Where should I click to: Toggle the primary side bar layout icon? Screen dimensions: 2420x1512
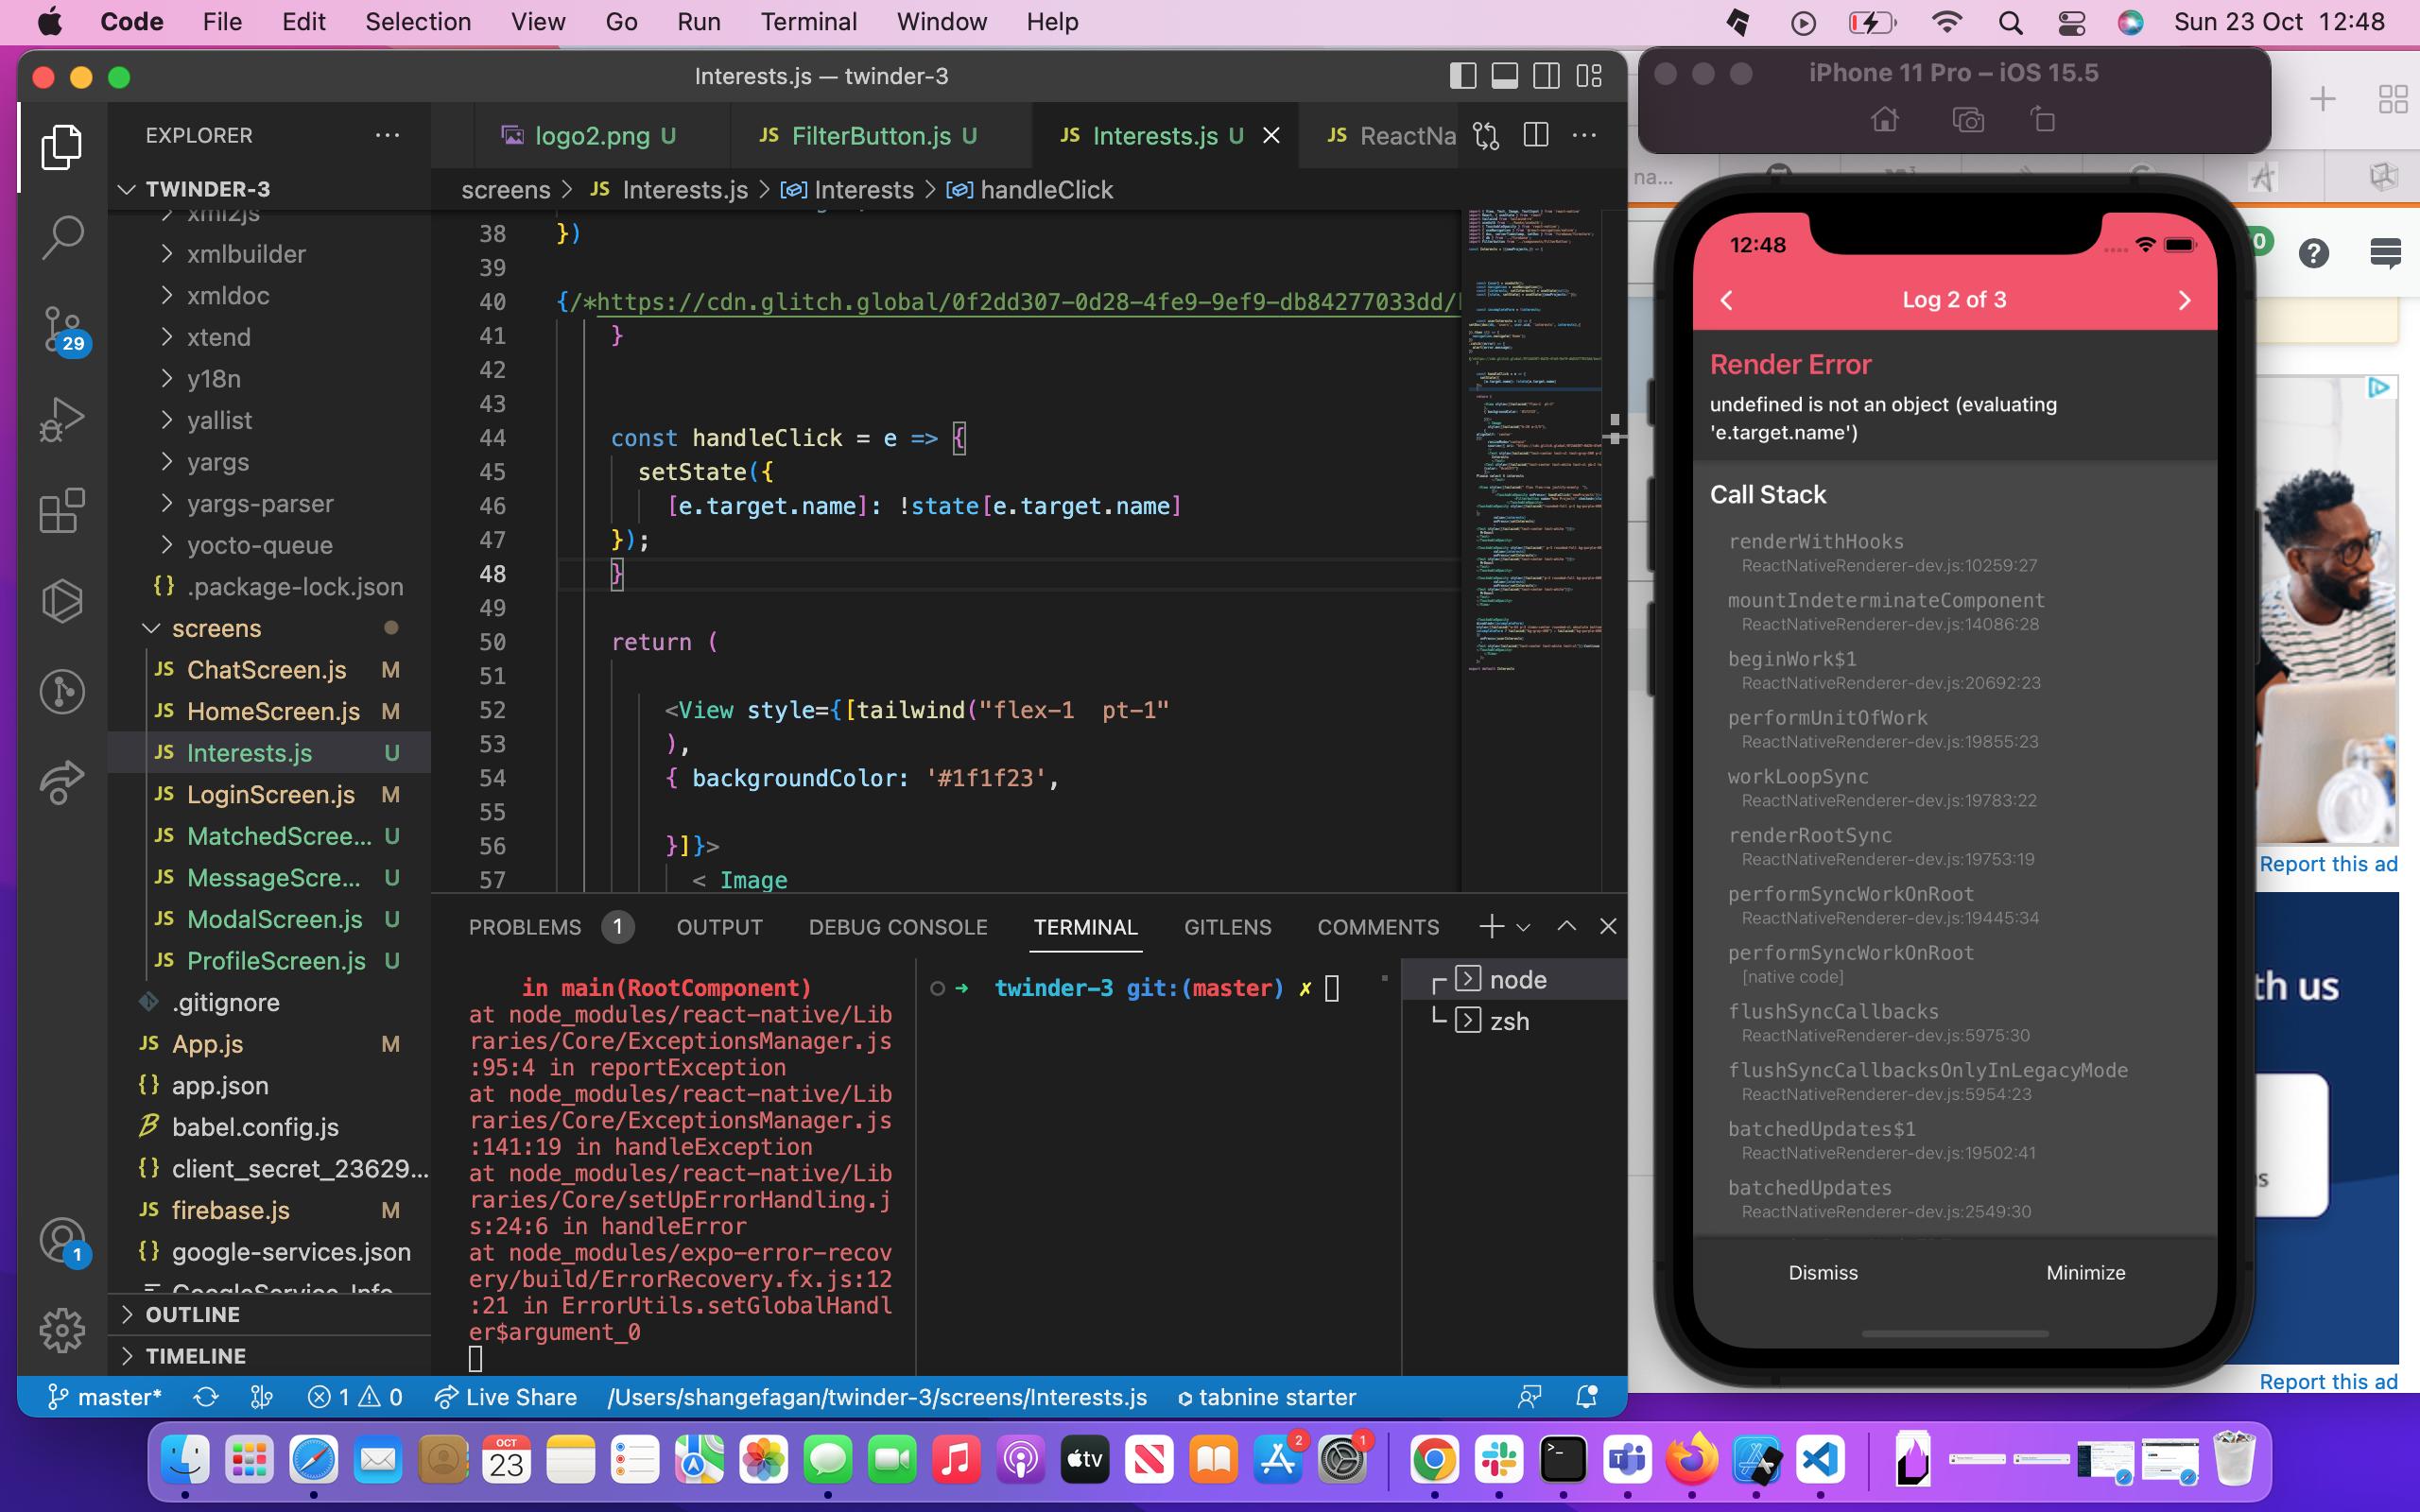tap(1463, 76)
